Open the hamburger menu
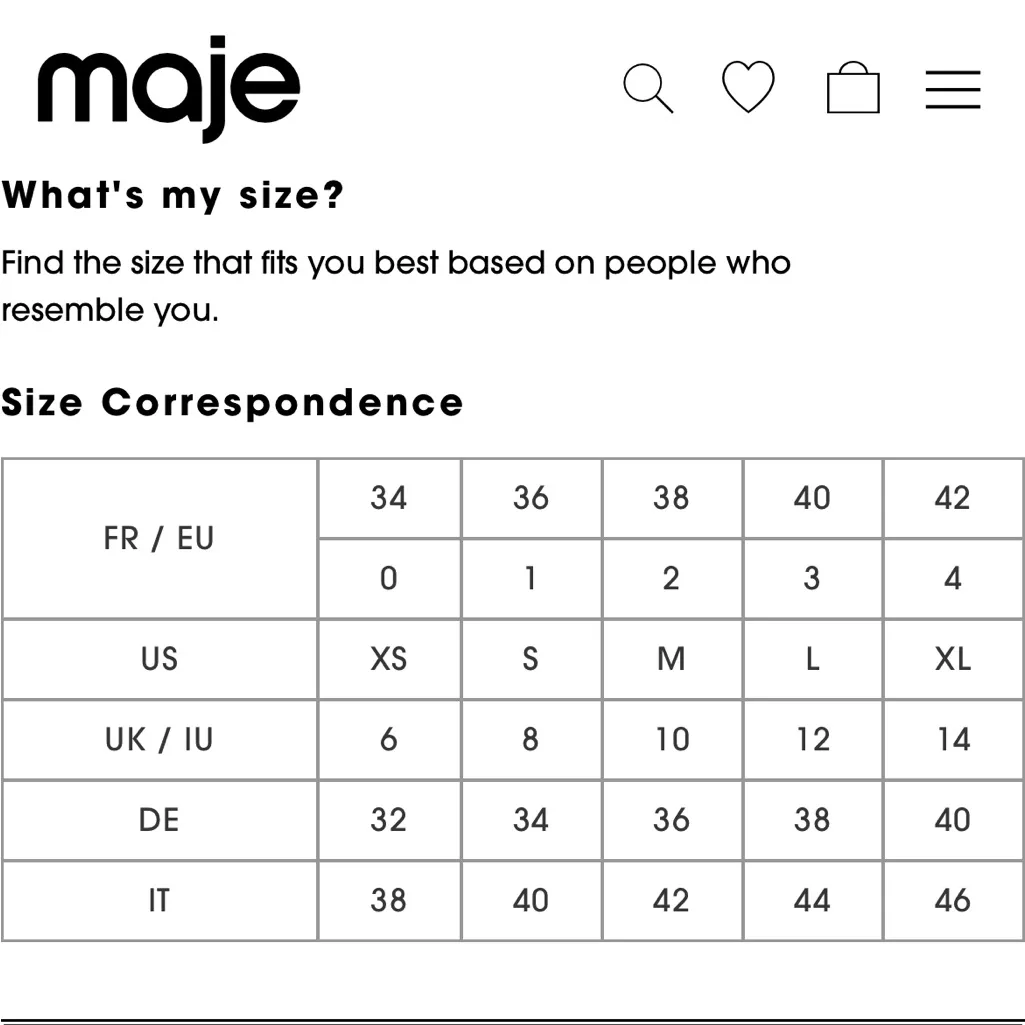The height and width of the screenshot is (1025, 1025). (x=952, y=89)
